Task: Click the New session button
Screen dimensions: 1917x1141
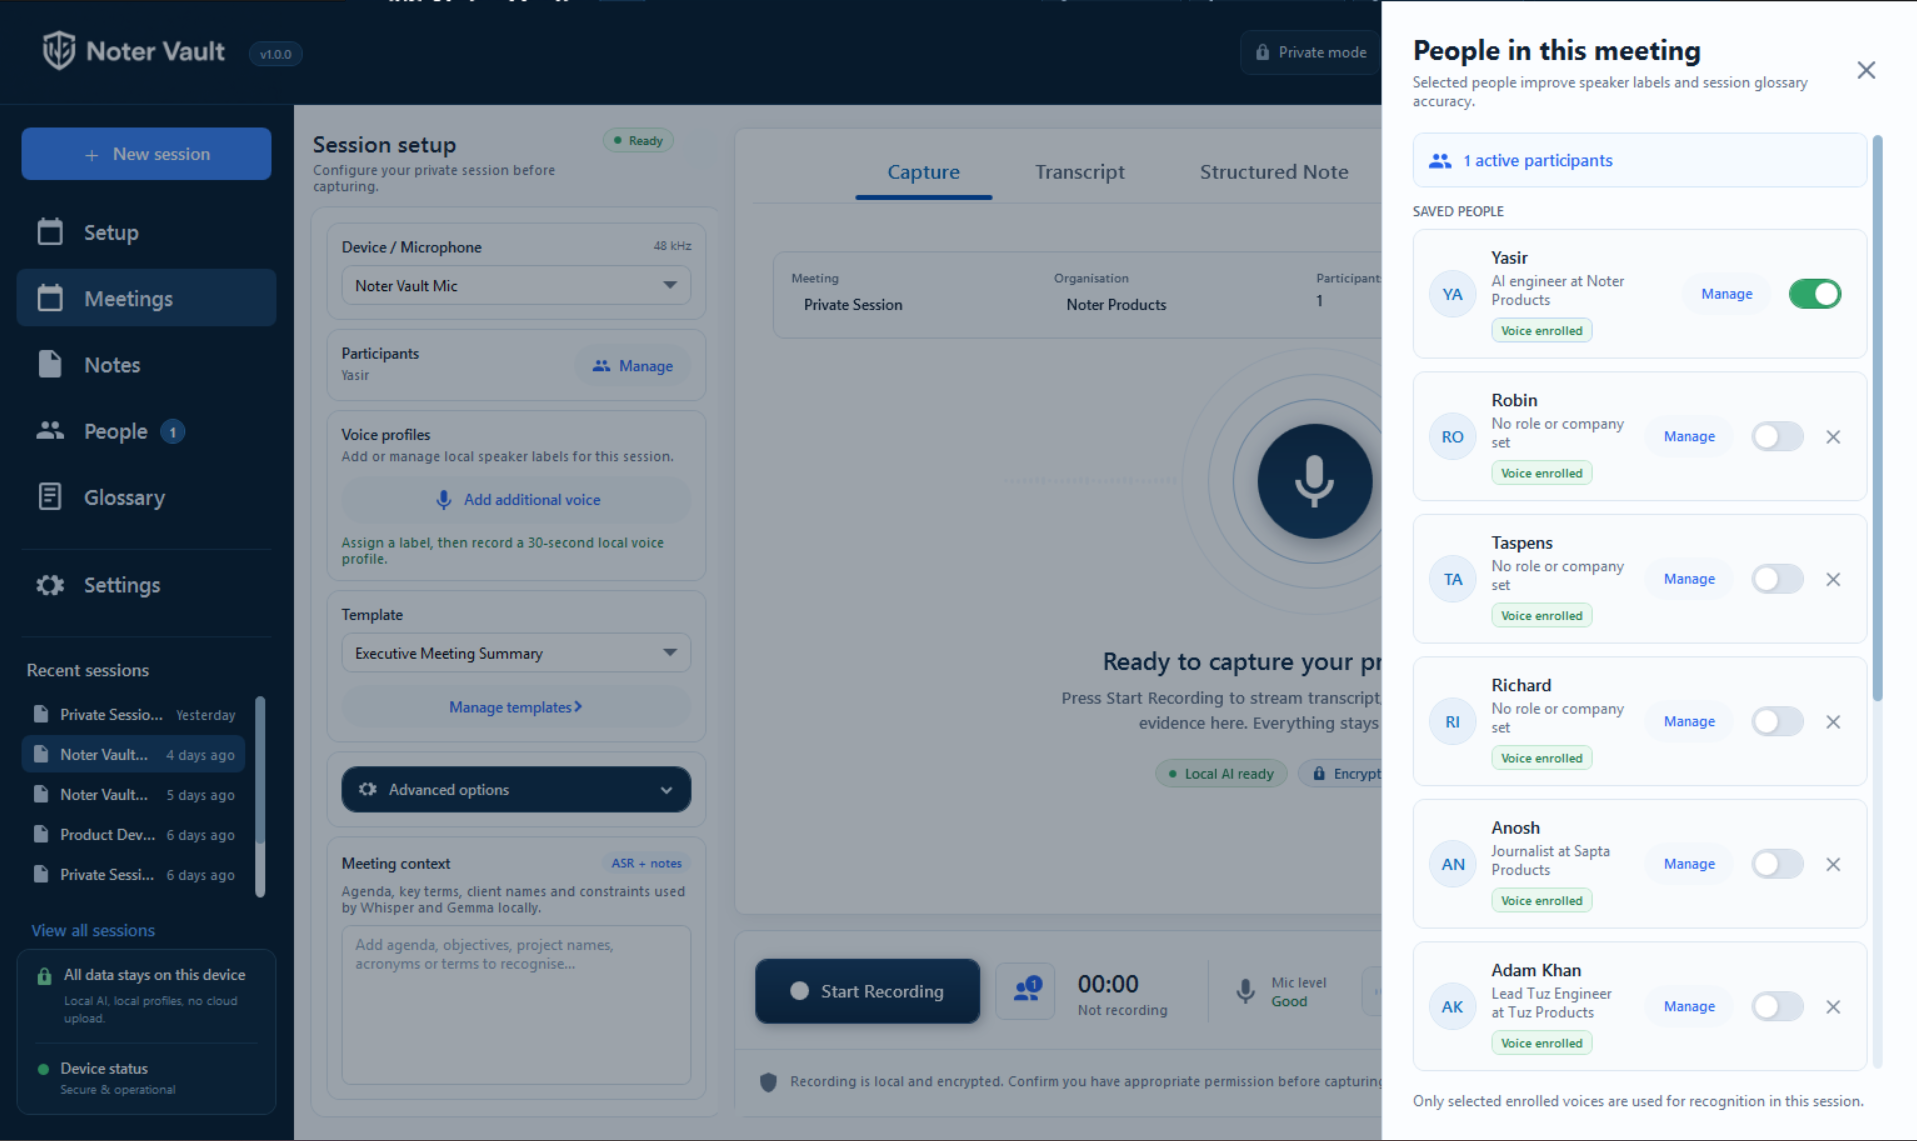Action: 146,154
